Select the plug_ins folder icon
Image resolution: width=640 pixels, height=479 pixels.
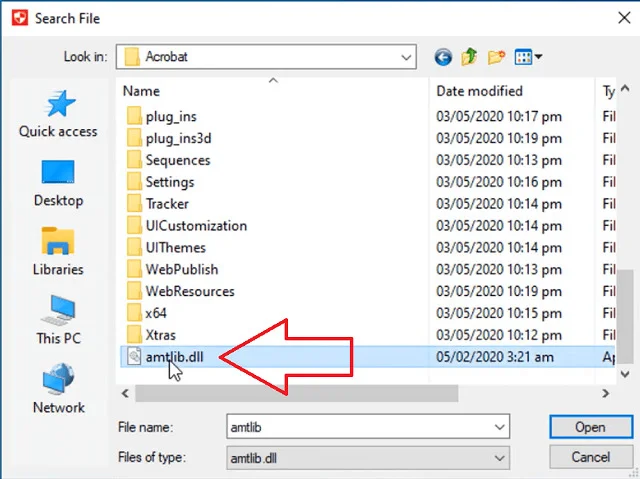tap(134, 116)
